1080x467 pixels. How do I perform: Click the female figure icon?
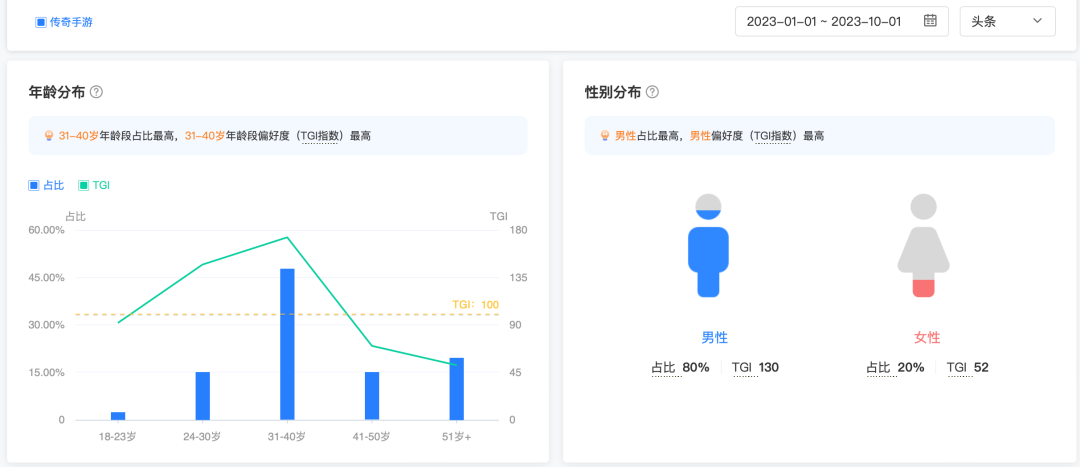[x=923, y=246]
